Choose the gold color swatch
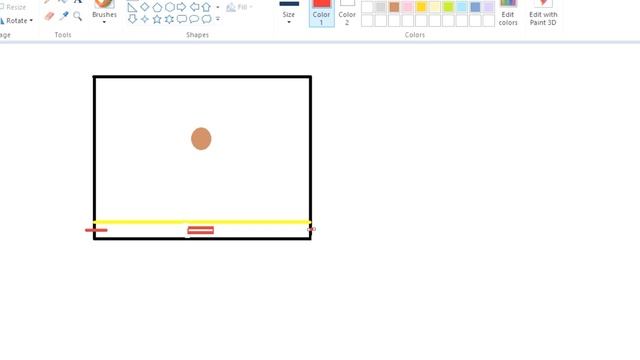This screenshot has height=360, width=640. click(x=421, y=7)
